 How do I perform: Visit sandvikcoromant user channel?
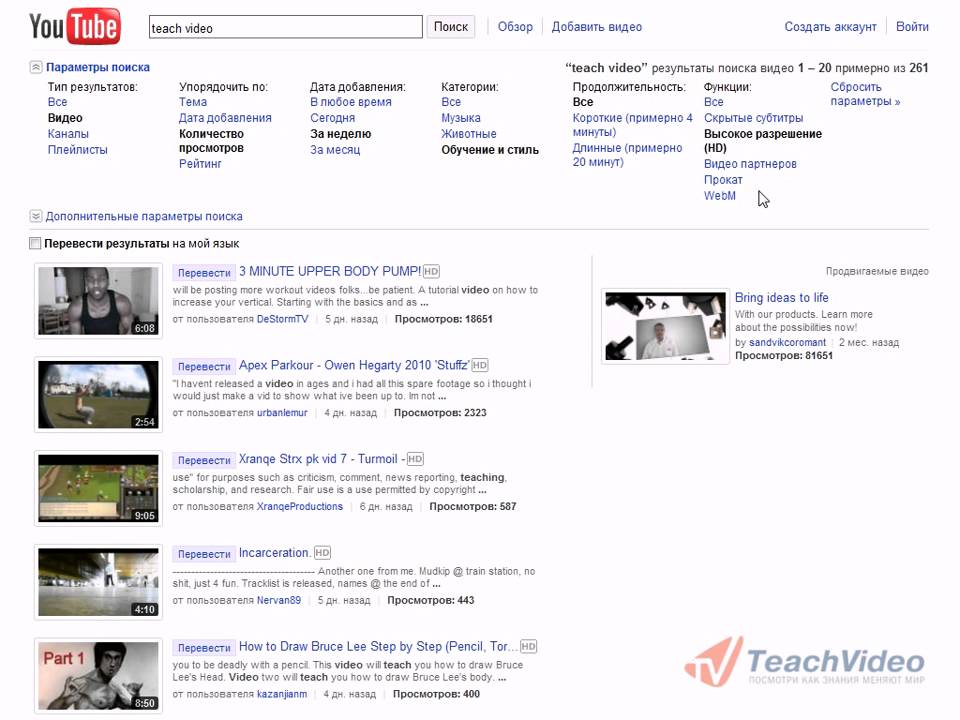tap(787, 342)
